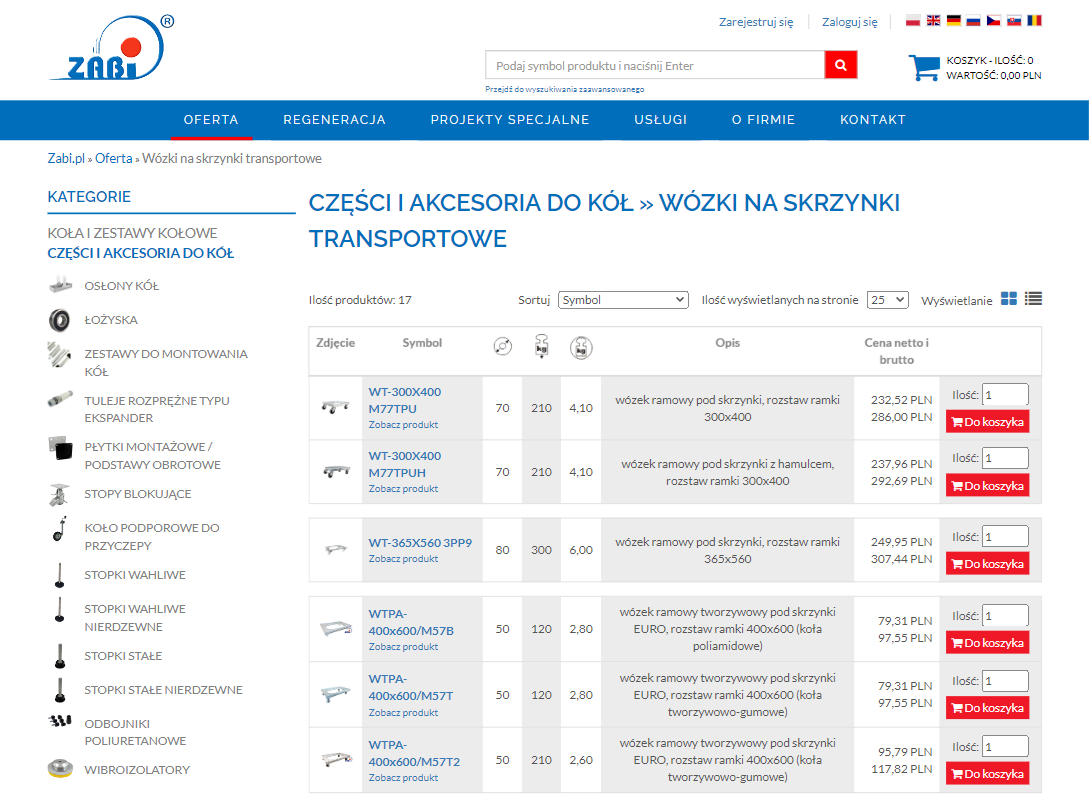Add WT-365X560 3PP9 to cart
The height and width of the screenshot is (796, 1089).
point(987,563)
